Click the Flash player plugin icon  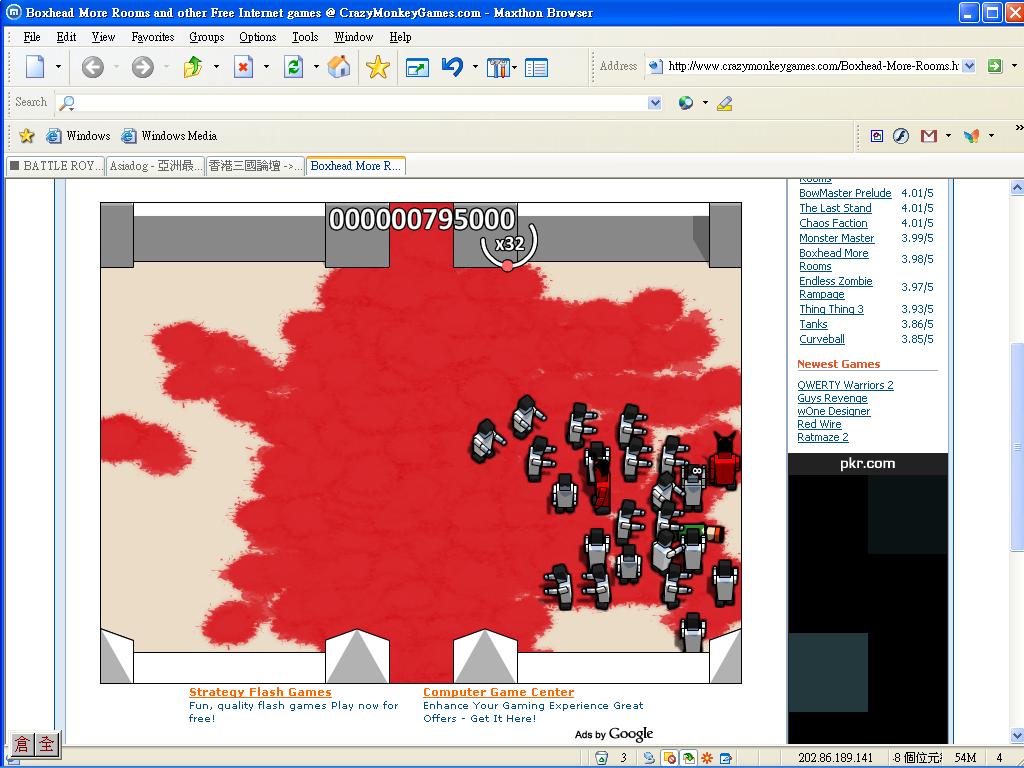coord(901,136)
